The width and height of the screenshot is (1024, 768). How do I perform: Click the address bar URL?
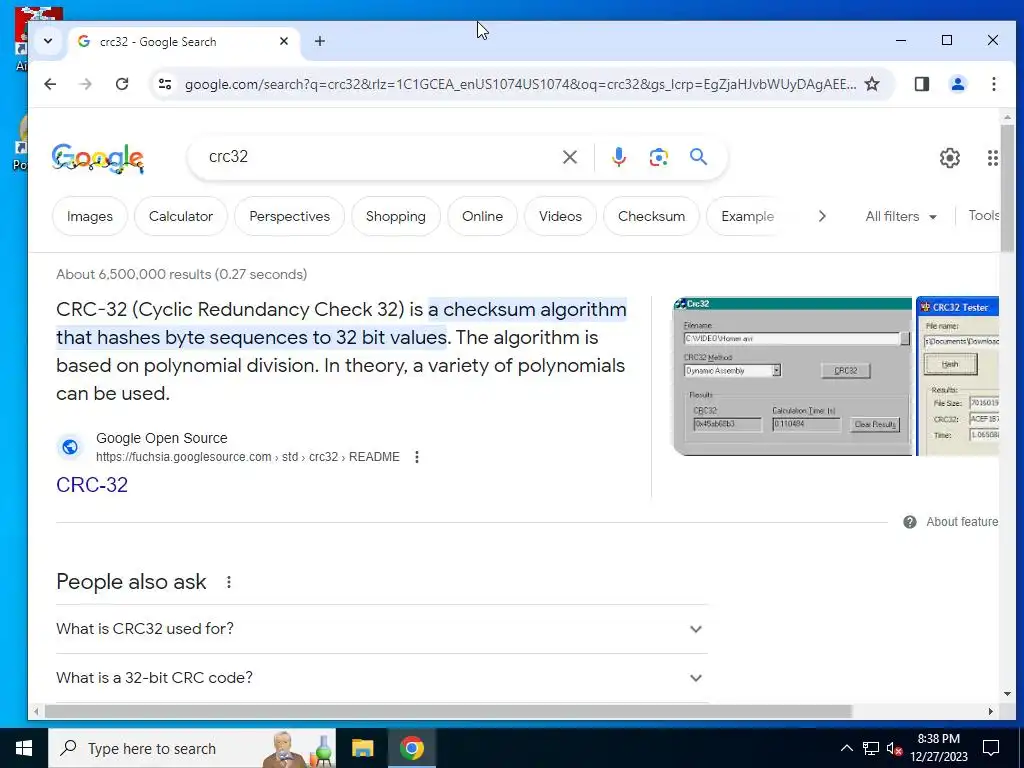(x=520, y=84)
